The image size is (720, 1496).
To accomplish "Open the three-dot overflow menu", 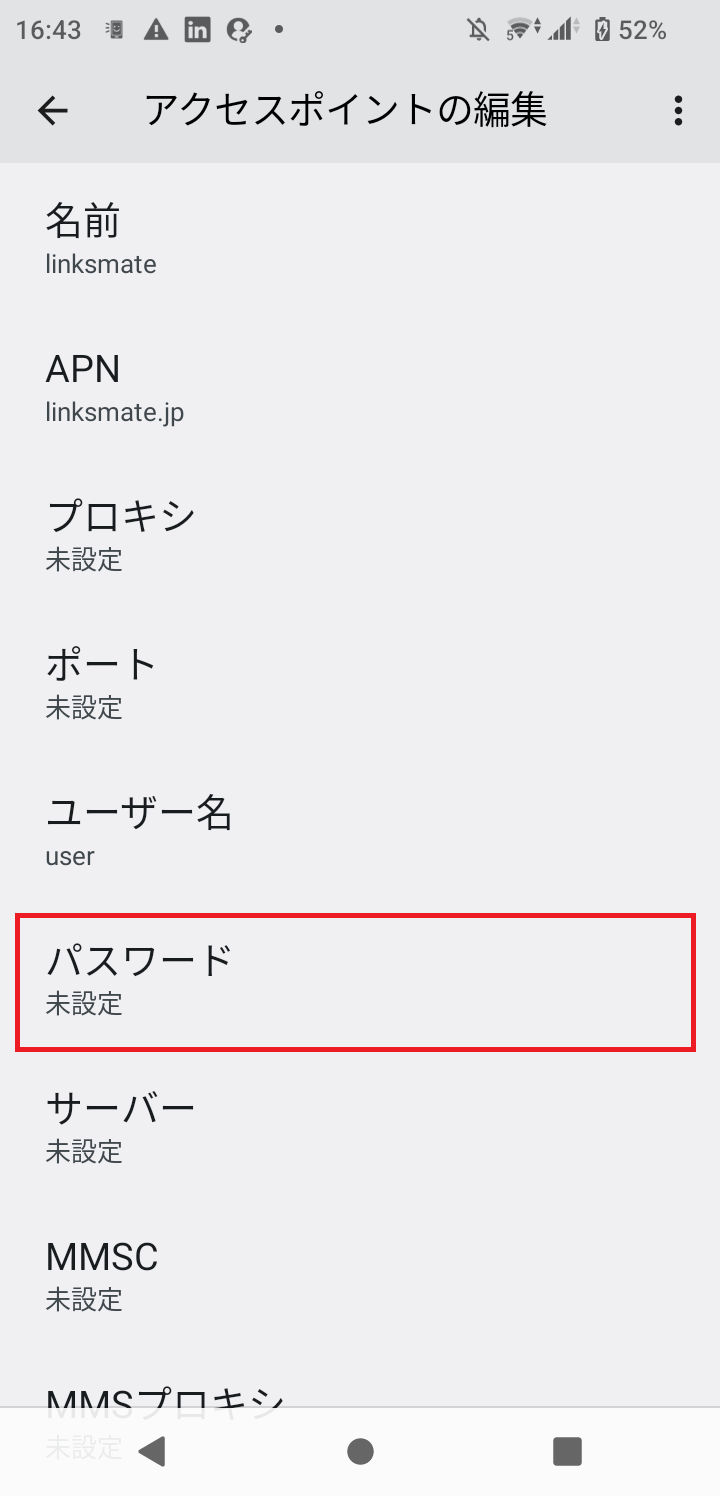I will [678, 110].
